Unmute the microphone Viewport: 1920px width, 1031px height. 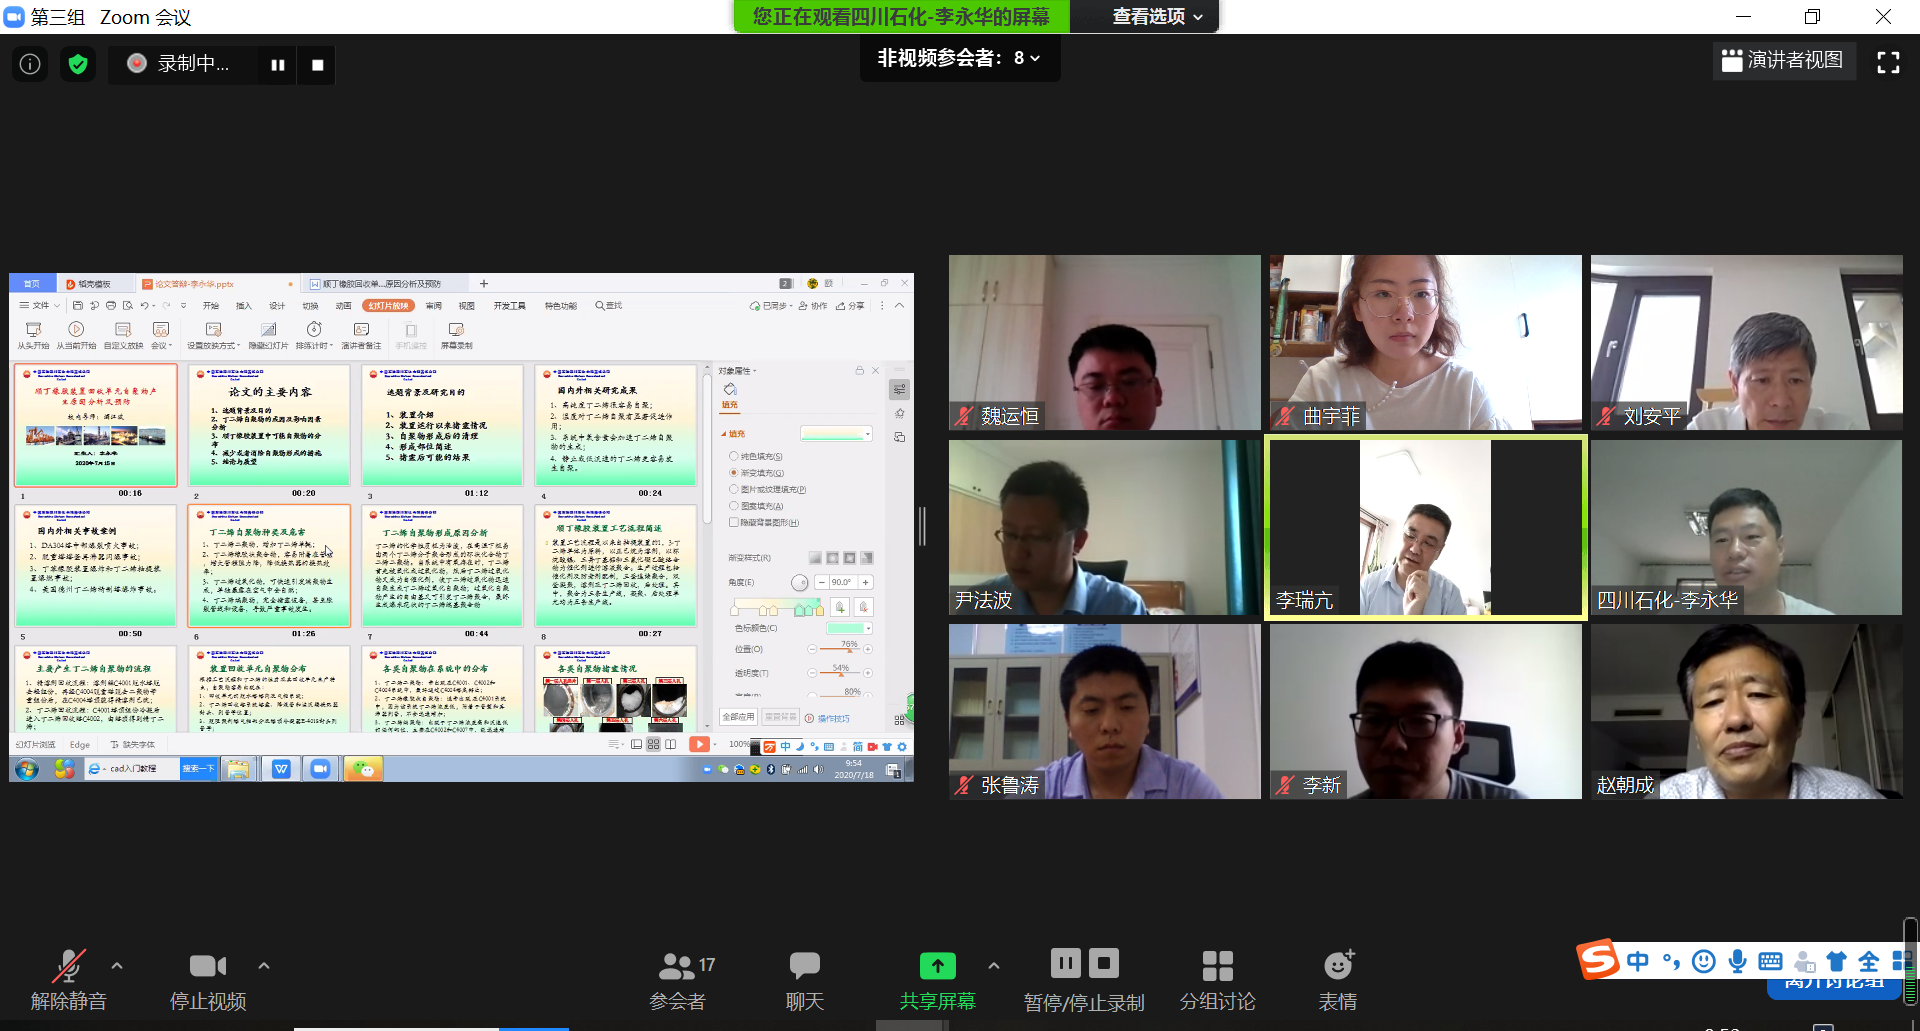point(68,978)
